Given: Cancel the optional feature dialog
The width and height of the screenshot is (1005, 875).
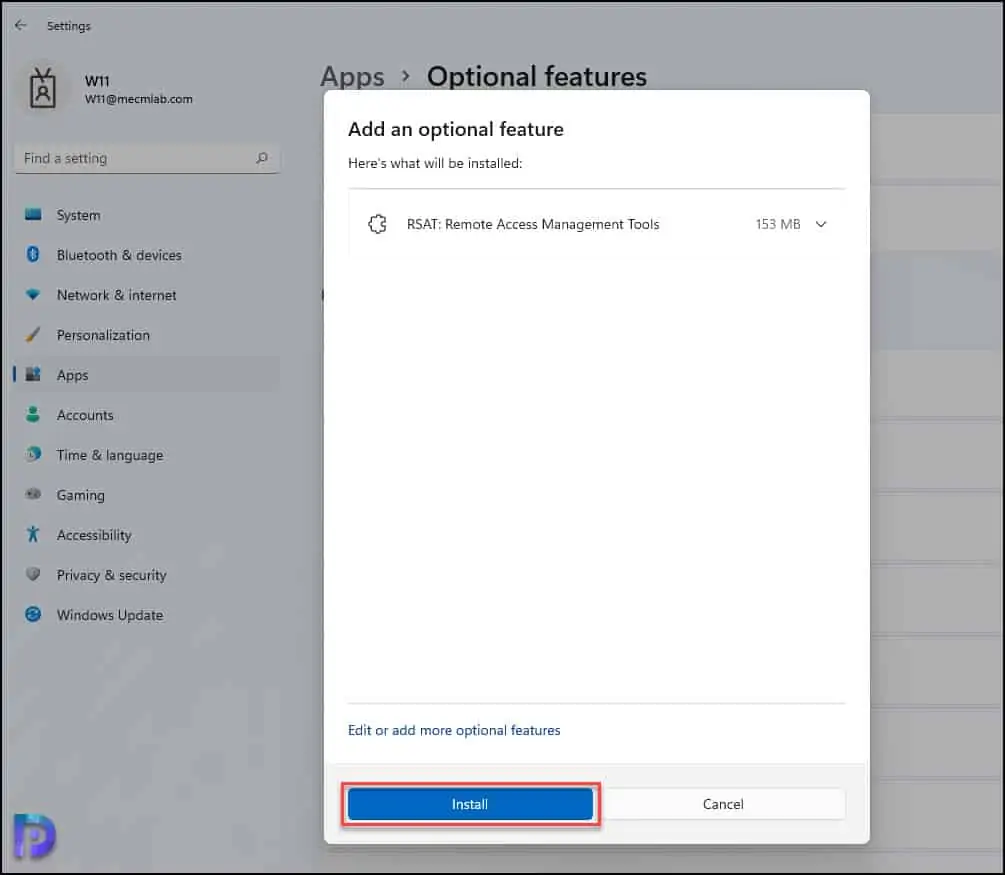Looking at the screenshot, I should [723, 804].
